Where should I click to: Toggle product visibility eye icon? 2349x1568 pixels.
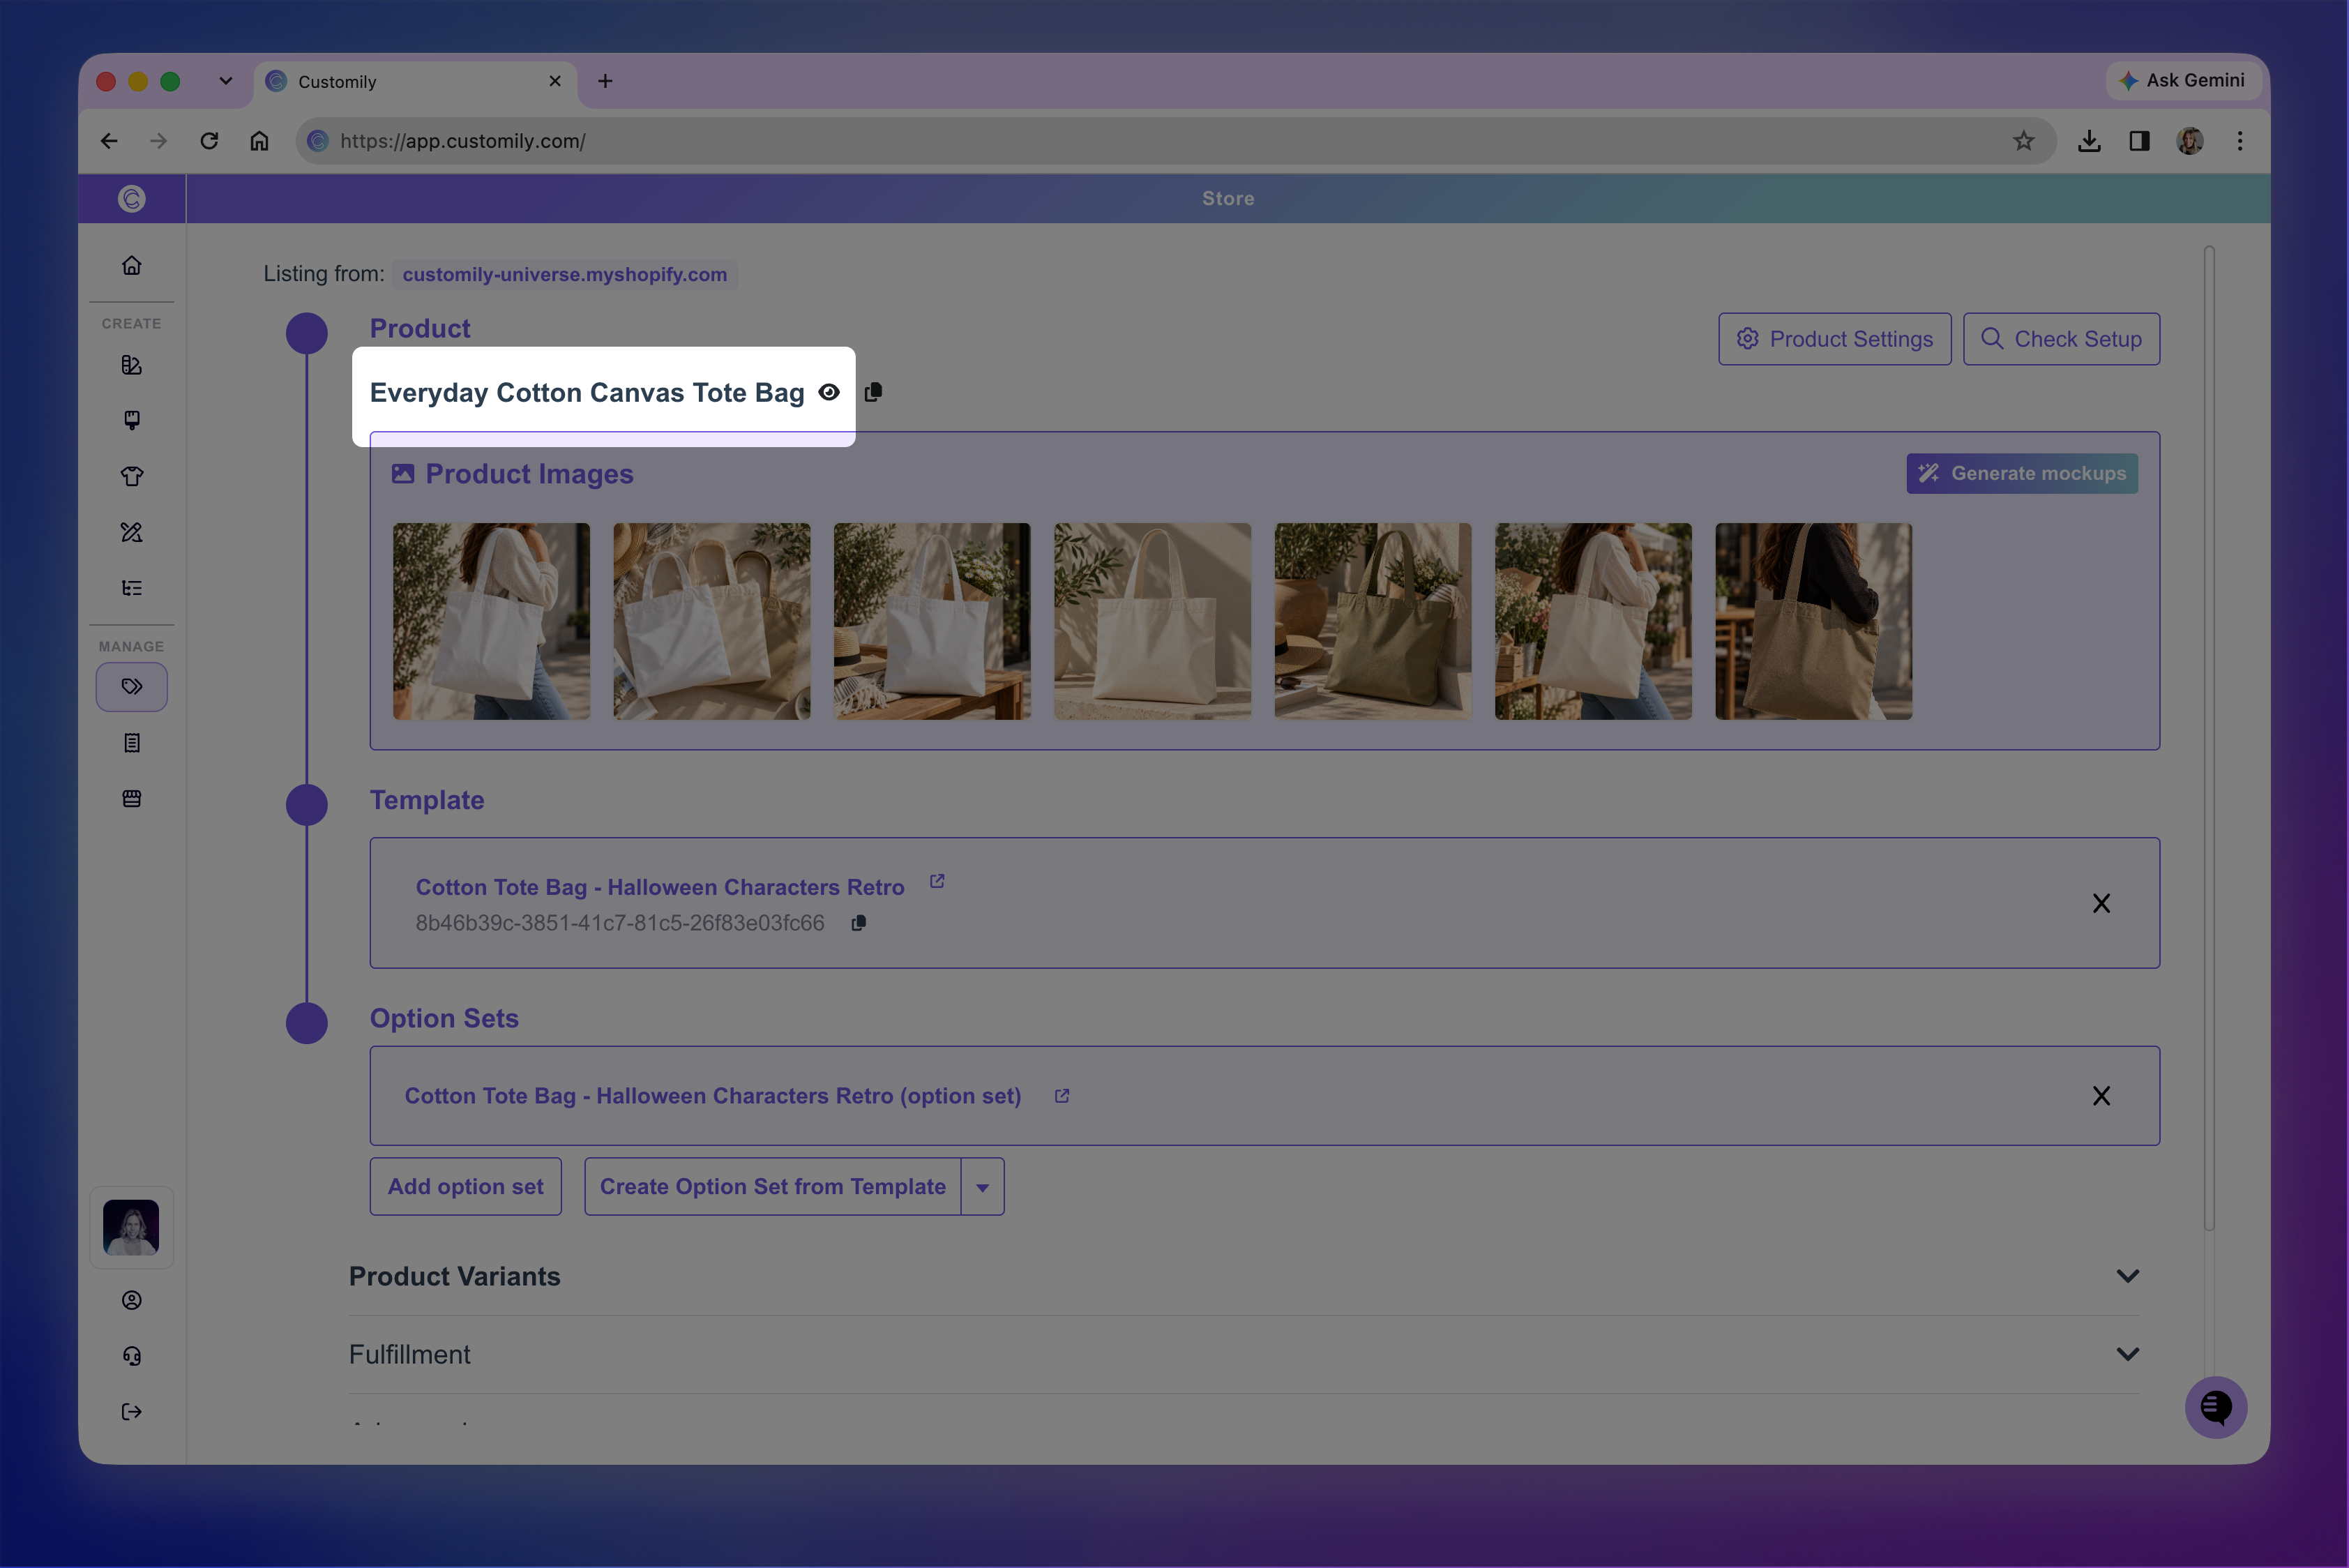point(829,392)
